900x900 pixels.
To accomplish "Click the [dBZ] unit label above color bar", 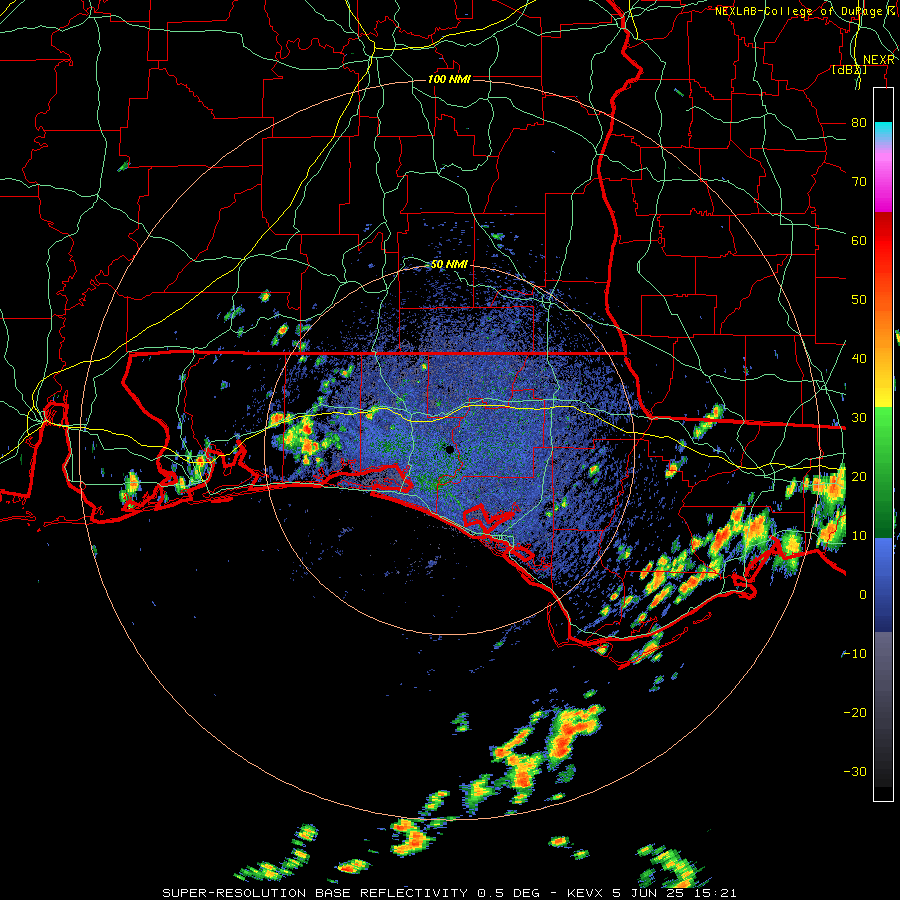I will (849, 70).
